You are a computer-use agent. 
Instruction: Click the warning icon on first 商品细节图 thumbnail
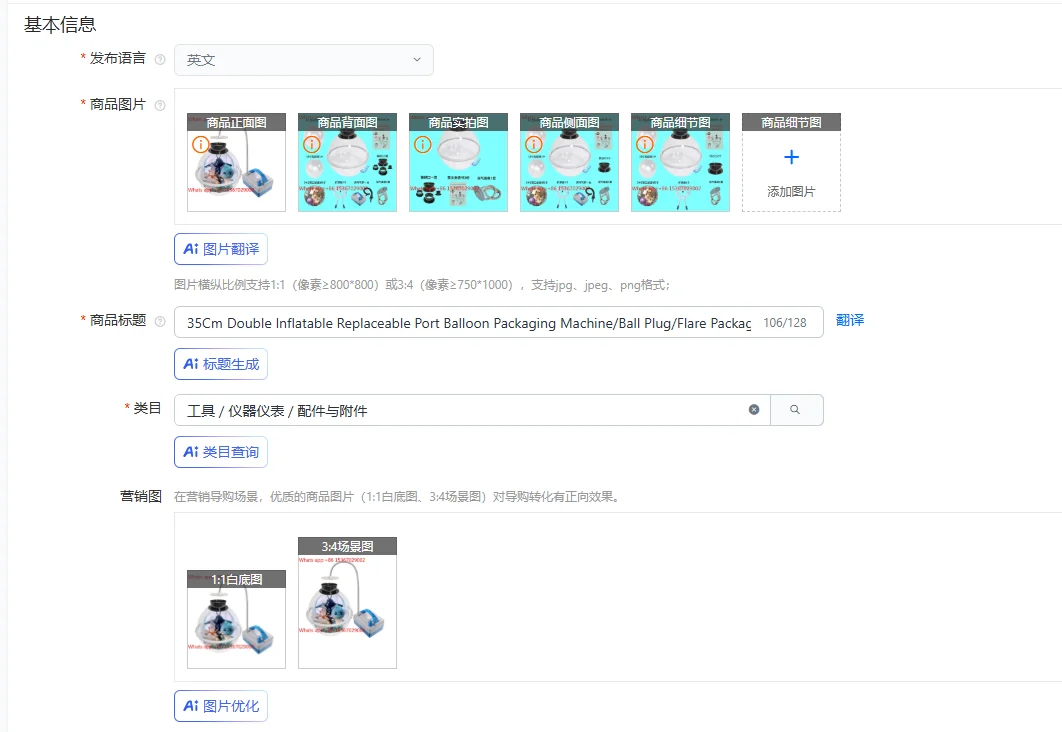[645, 144]
